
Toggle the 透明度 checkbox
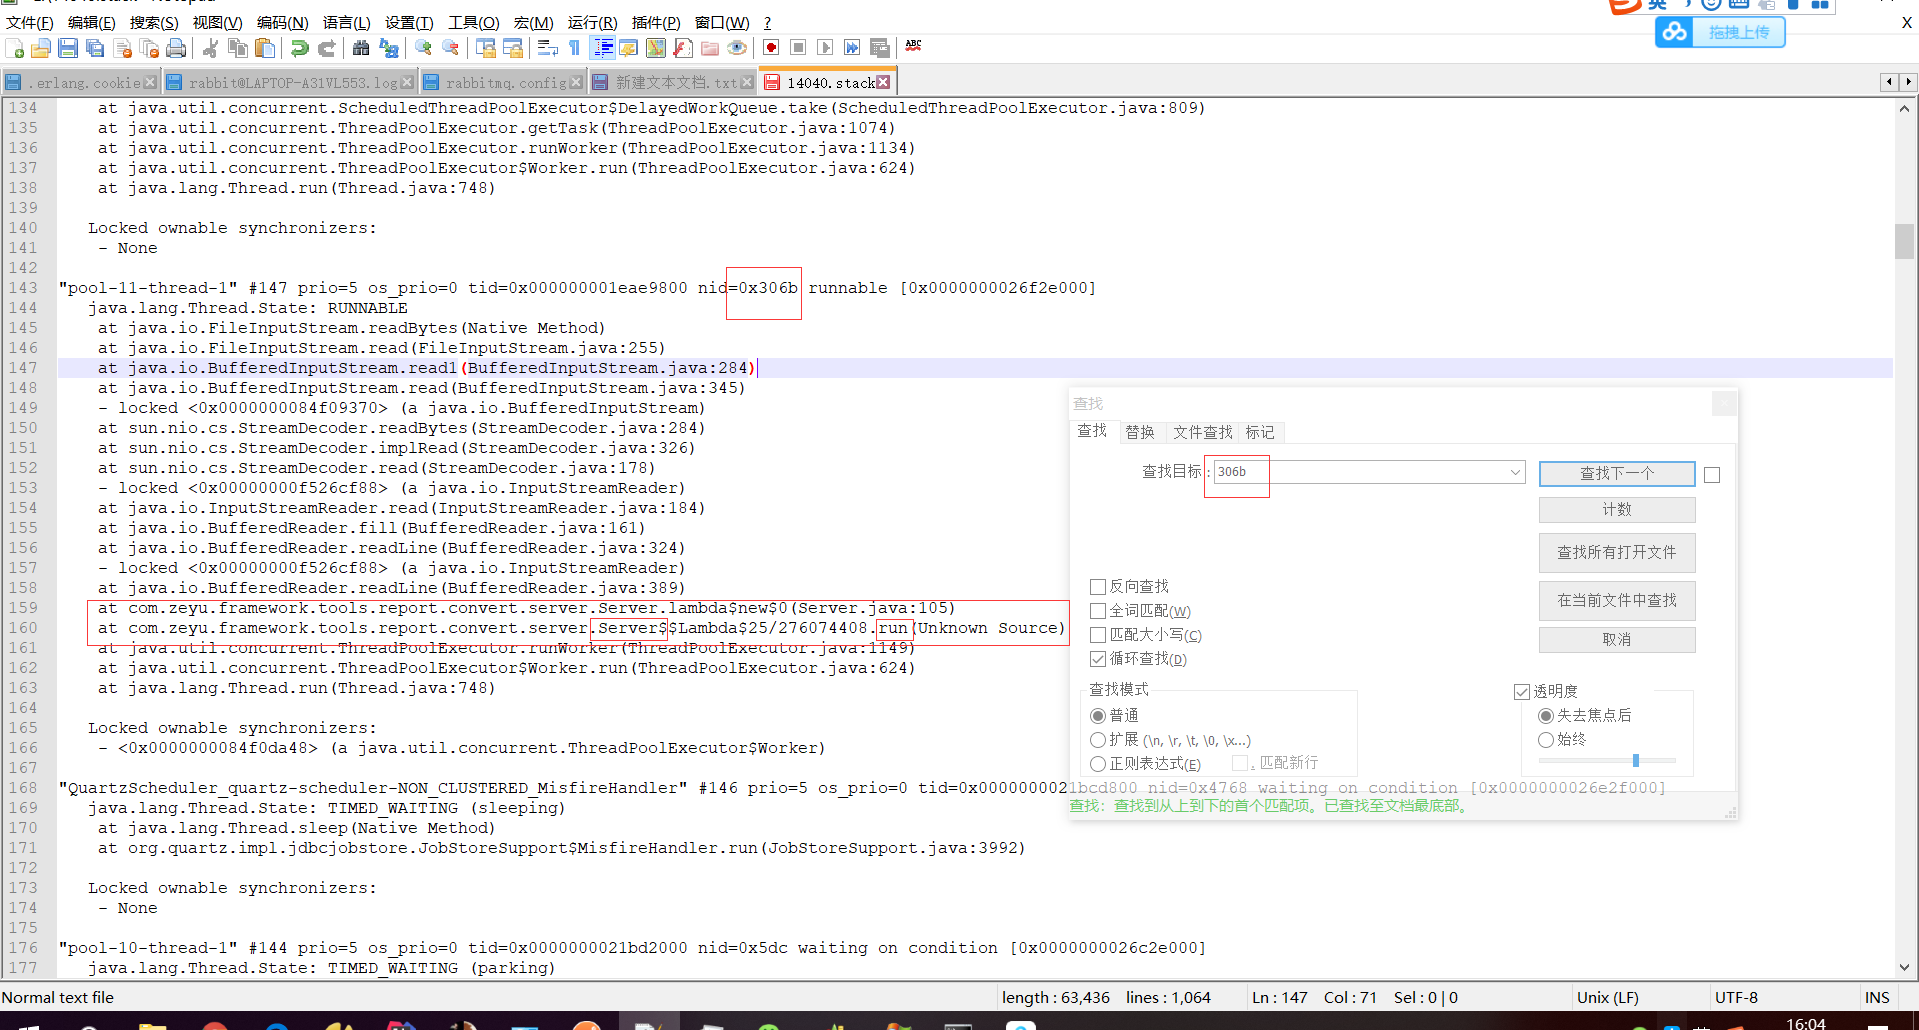click(1522, 692)
